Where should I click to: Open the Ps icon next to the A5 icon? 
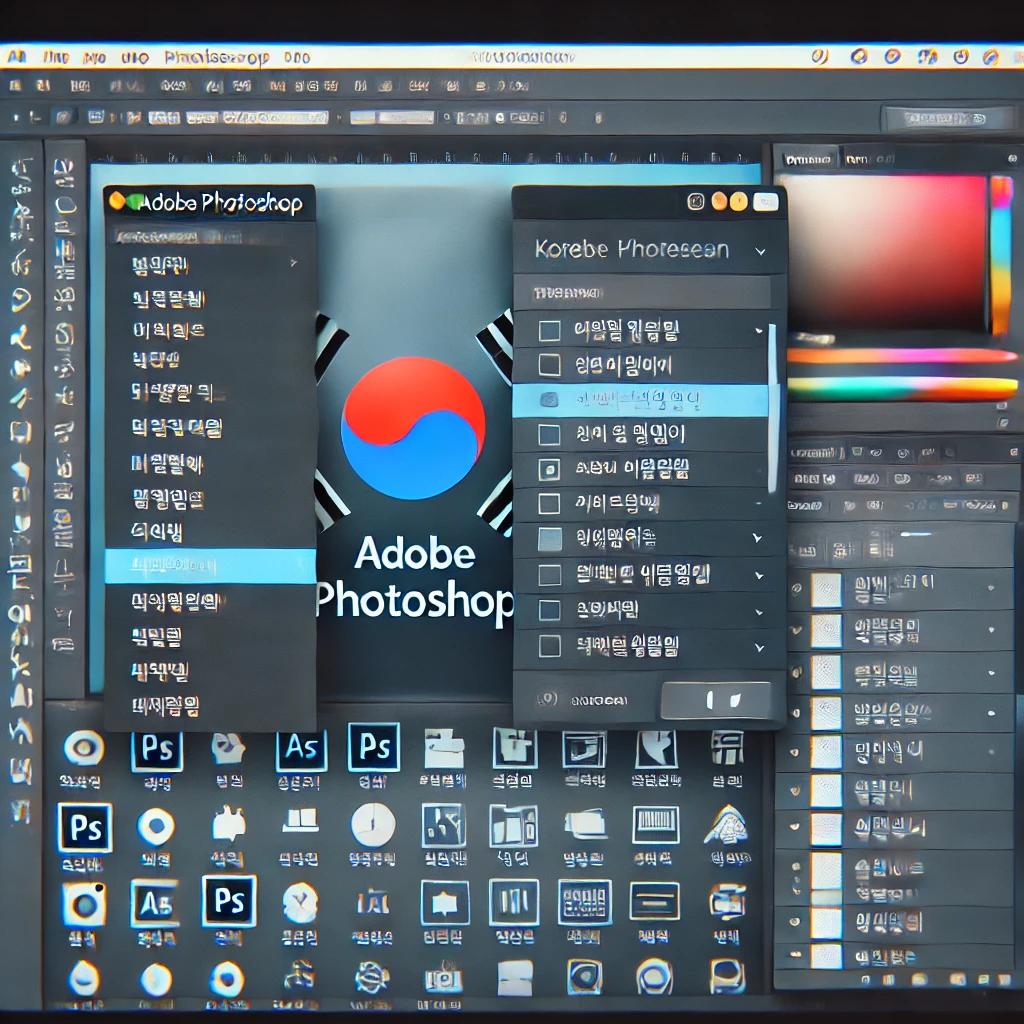(229, 901)
